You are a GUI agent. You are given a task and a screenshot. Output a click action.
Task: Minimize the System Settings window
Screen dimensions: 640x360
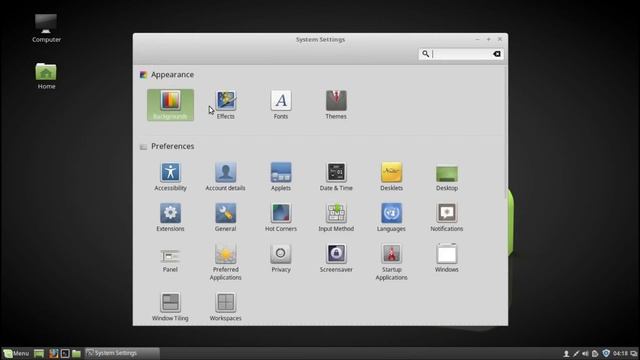tap(478, 39)
